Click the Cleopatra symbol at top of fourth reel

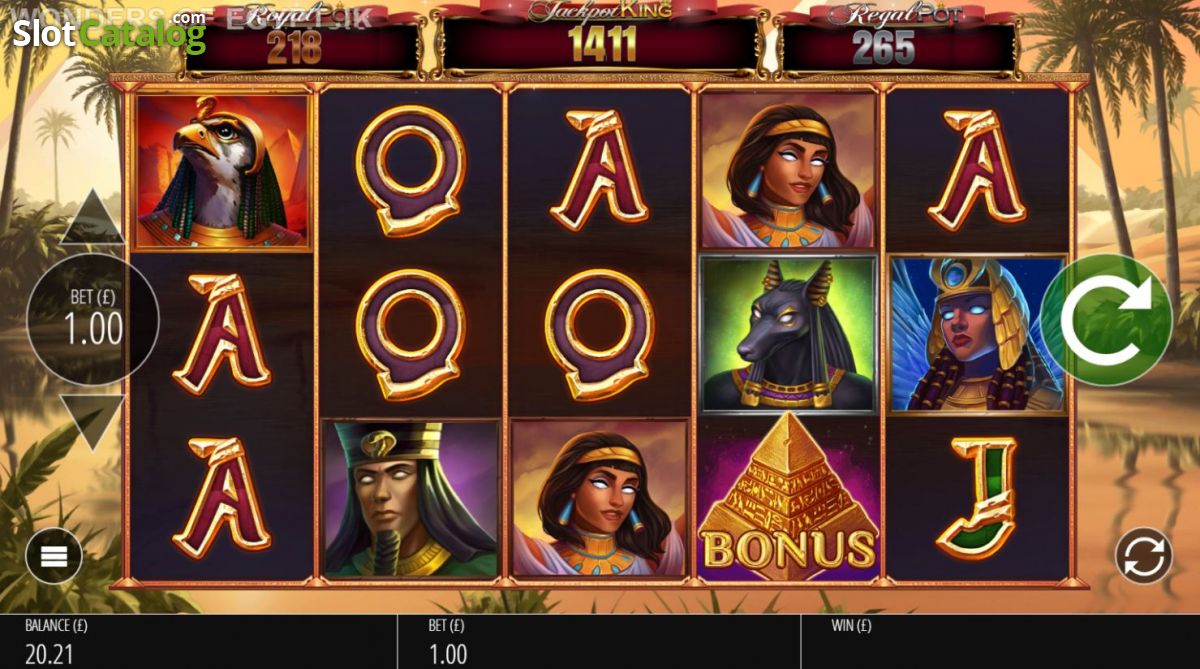click(788, 171)
